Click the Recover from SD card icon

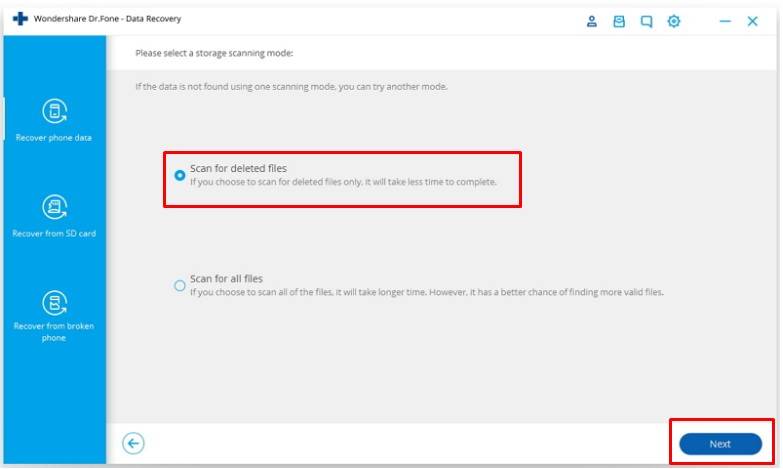[x=54, y=207]
